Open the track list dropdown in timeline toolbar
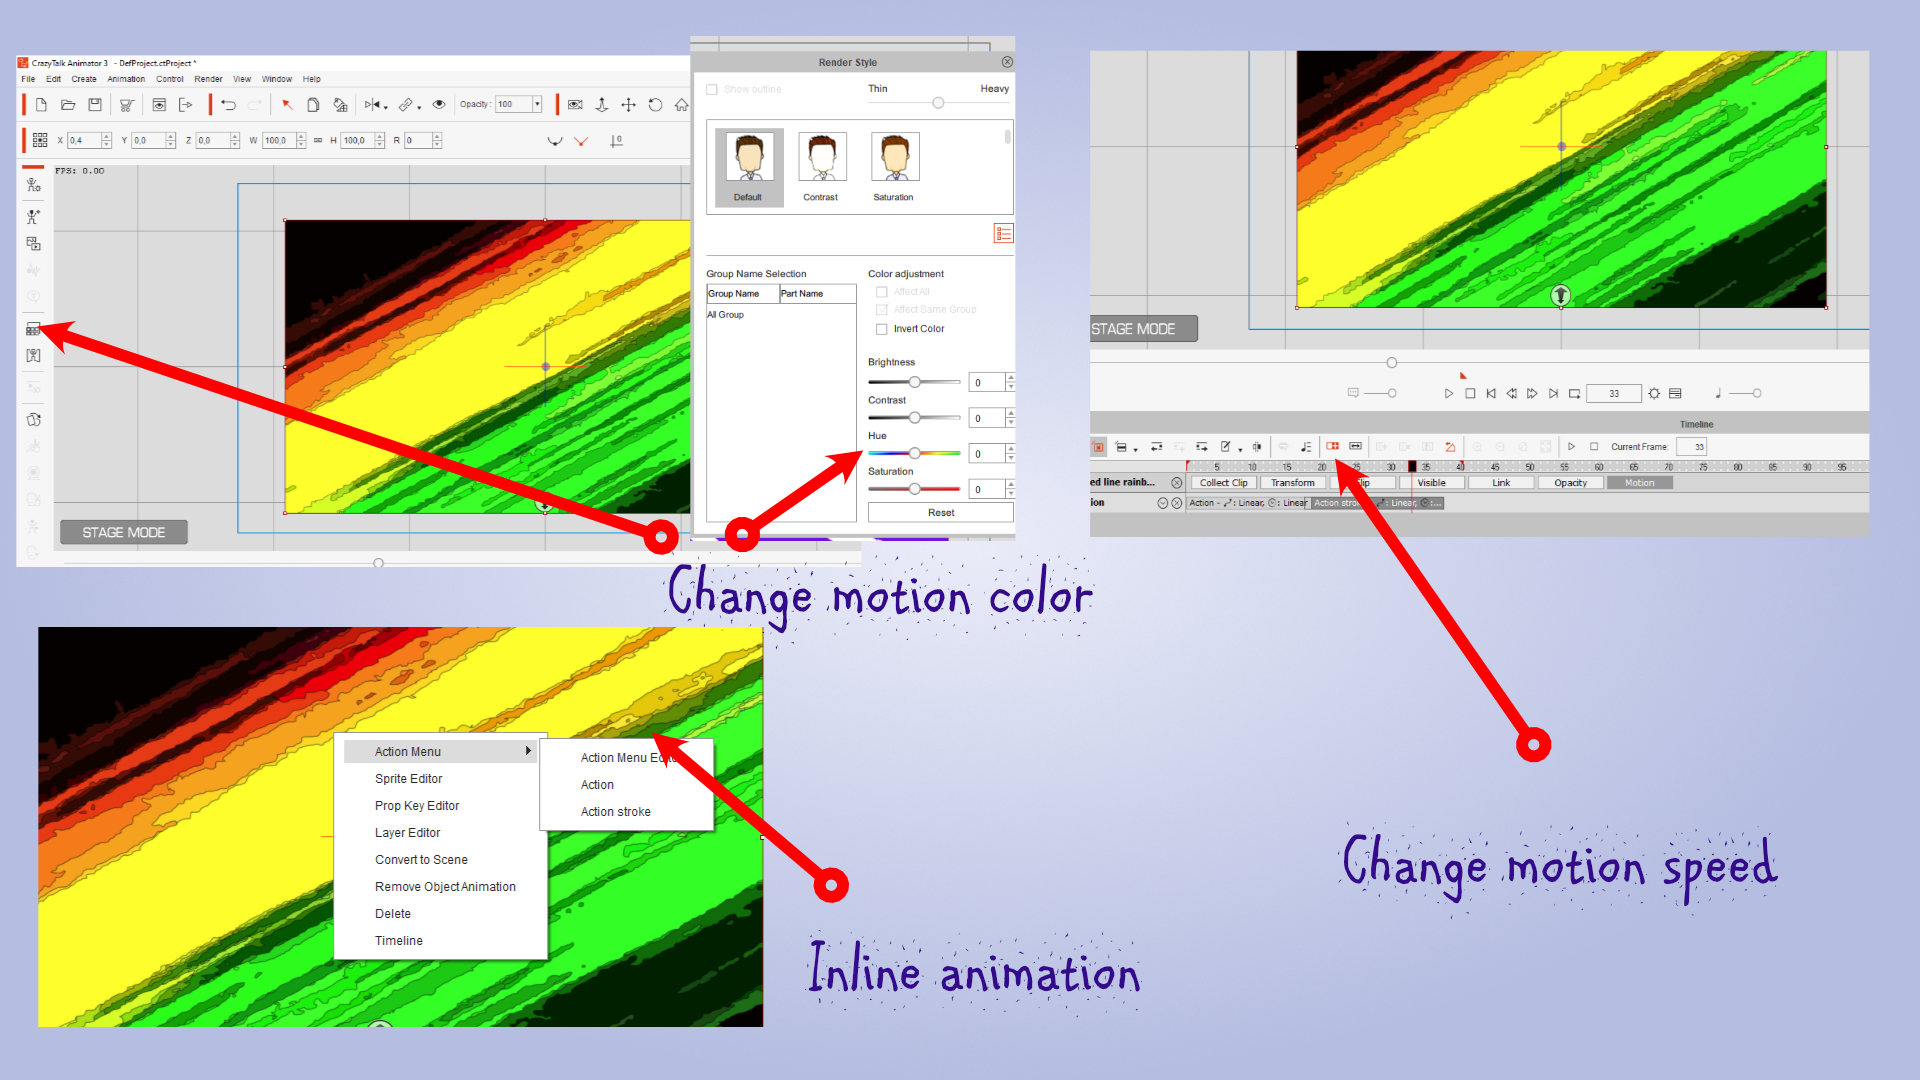 tap(1136, 449)
